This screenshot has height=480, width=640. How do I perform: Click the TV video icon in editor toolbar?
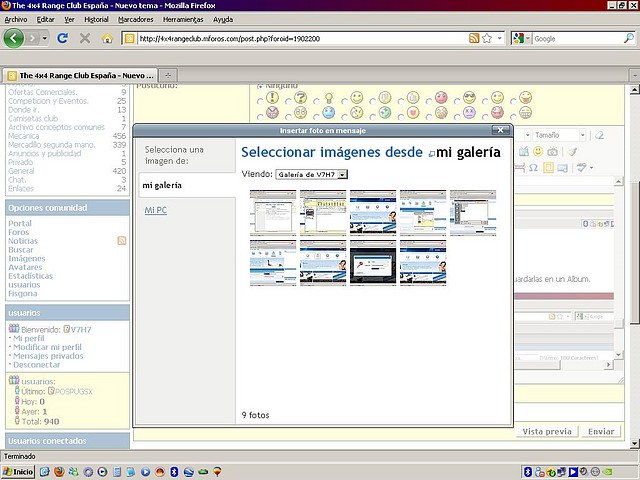click(x=524, y=151)
